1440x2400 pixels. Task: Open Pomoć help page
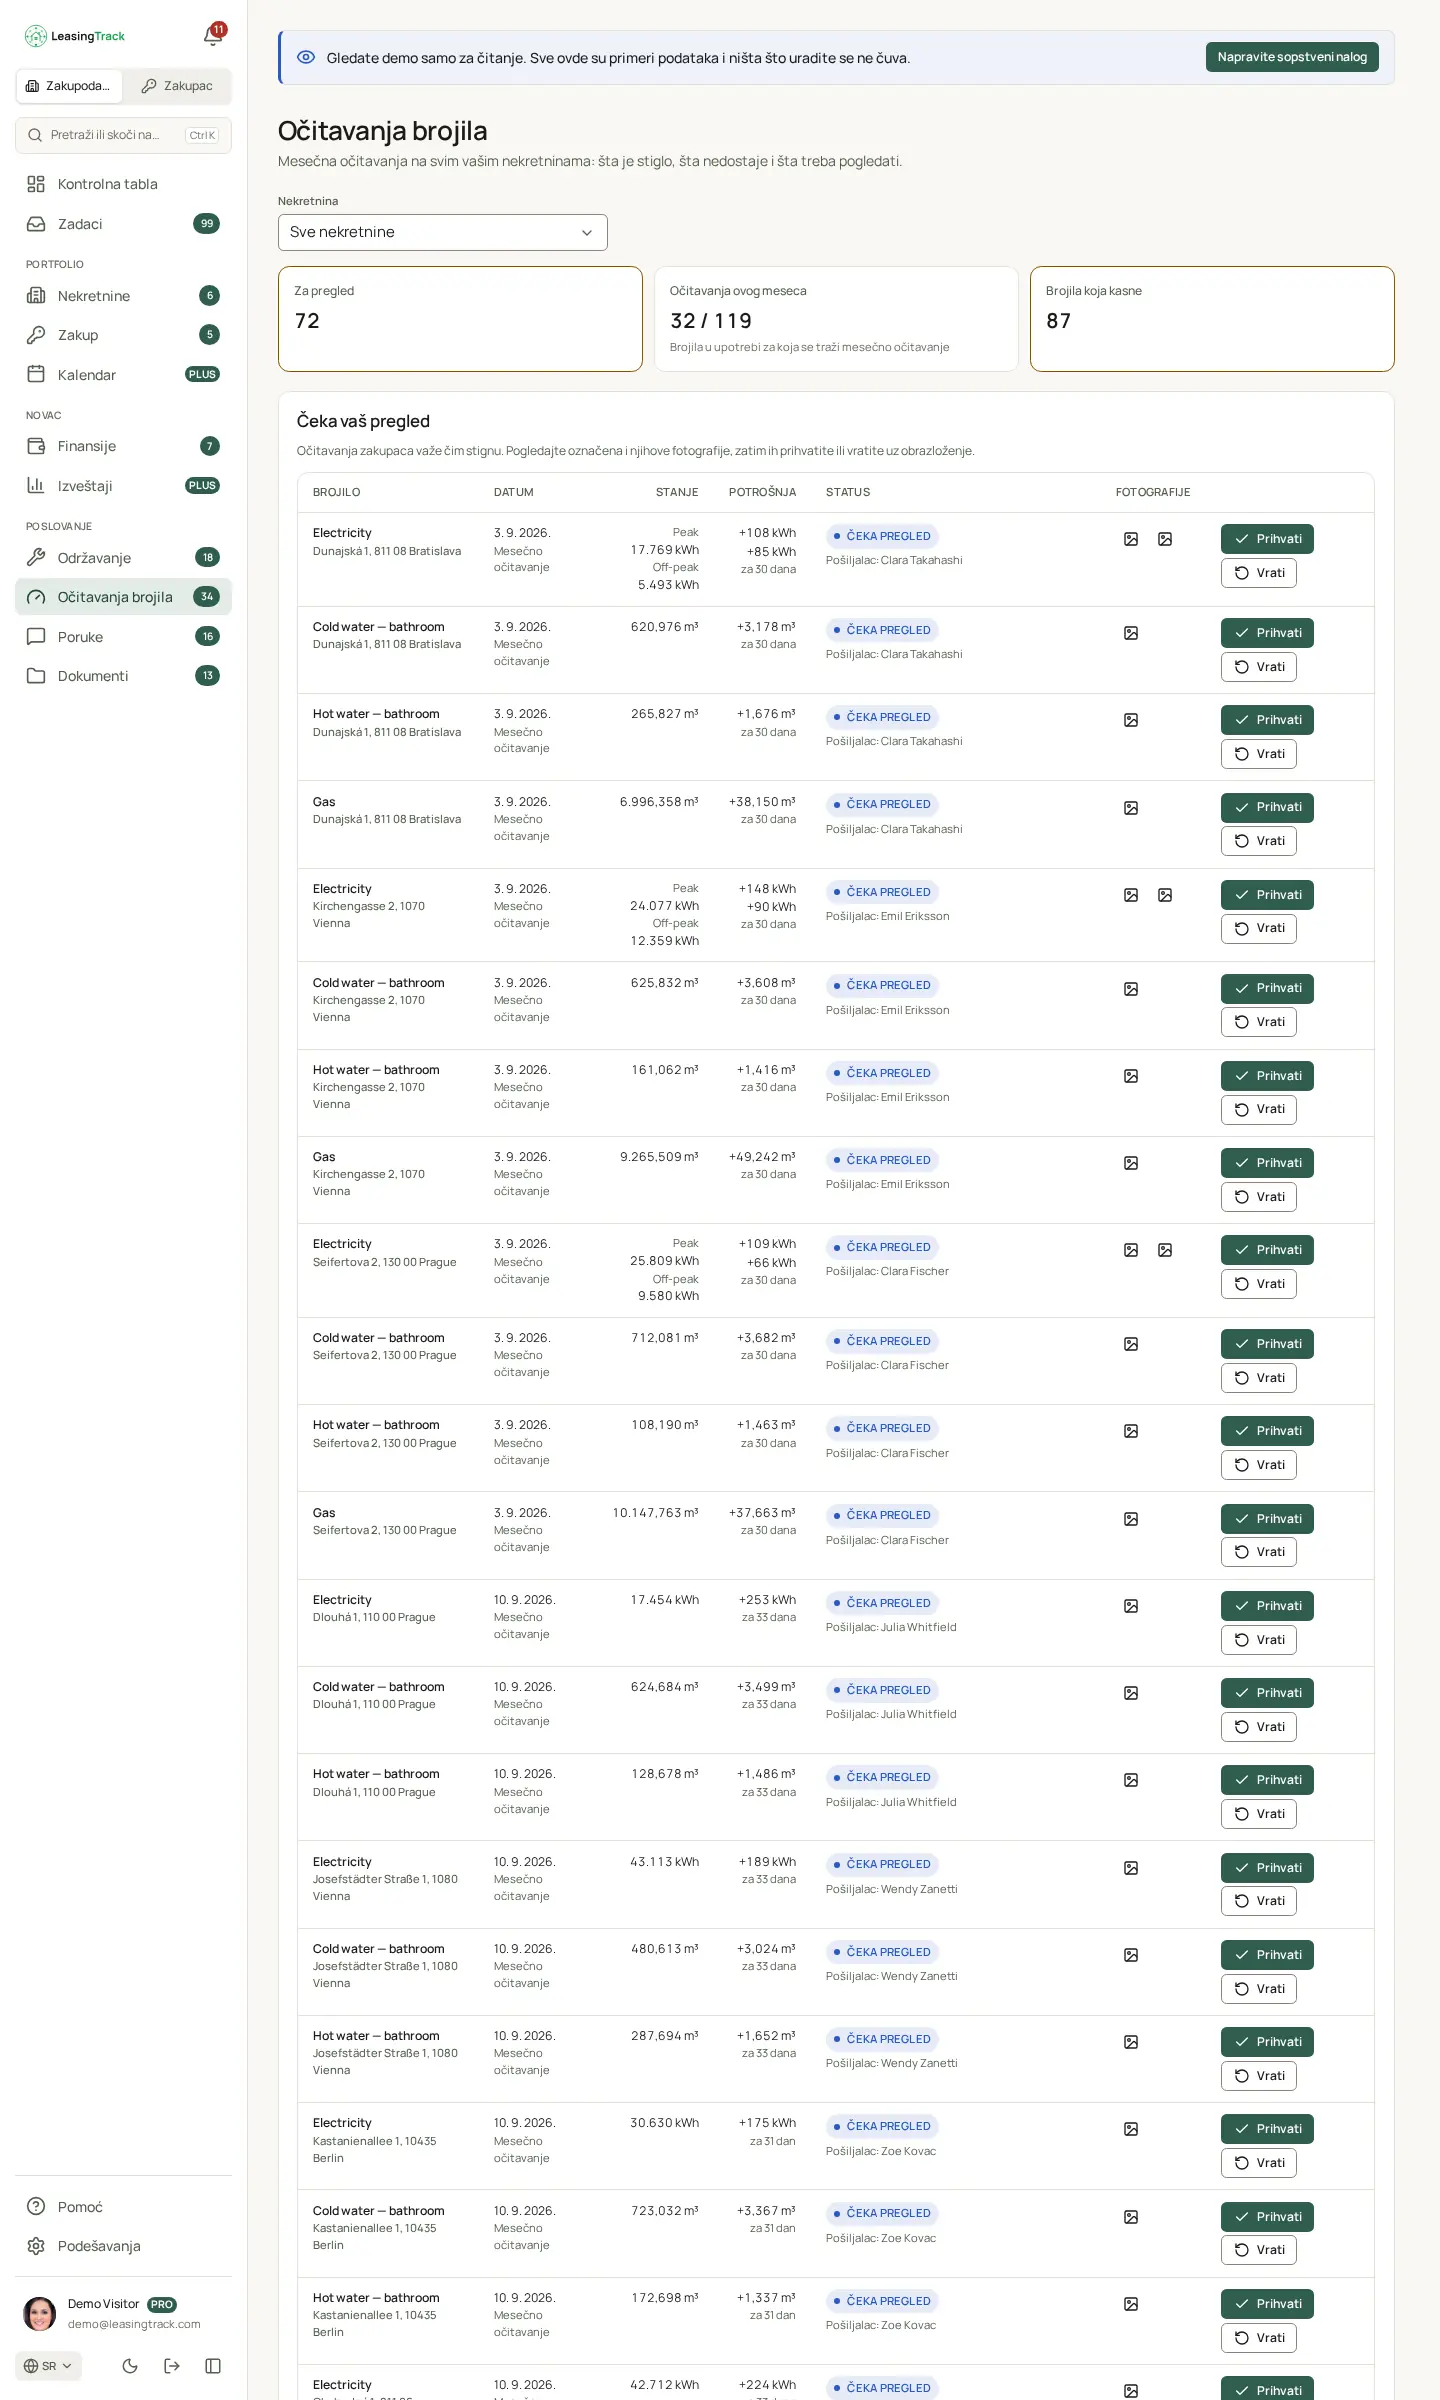tap(123, 2207)
